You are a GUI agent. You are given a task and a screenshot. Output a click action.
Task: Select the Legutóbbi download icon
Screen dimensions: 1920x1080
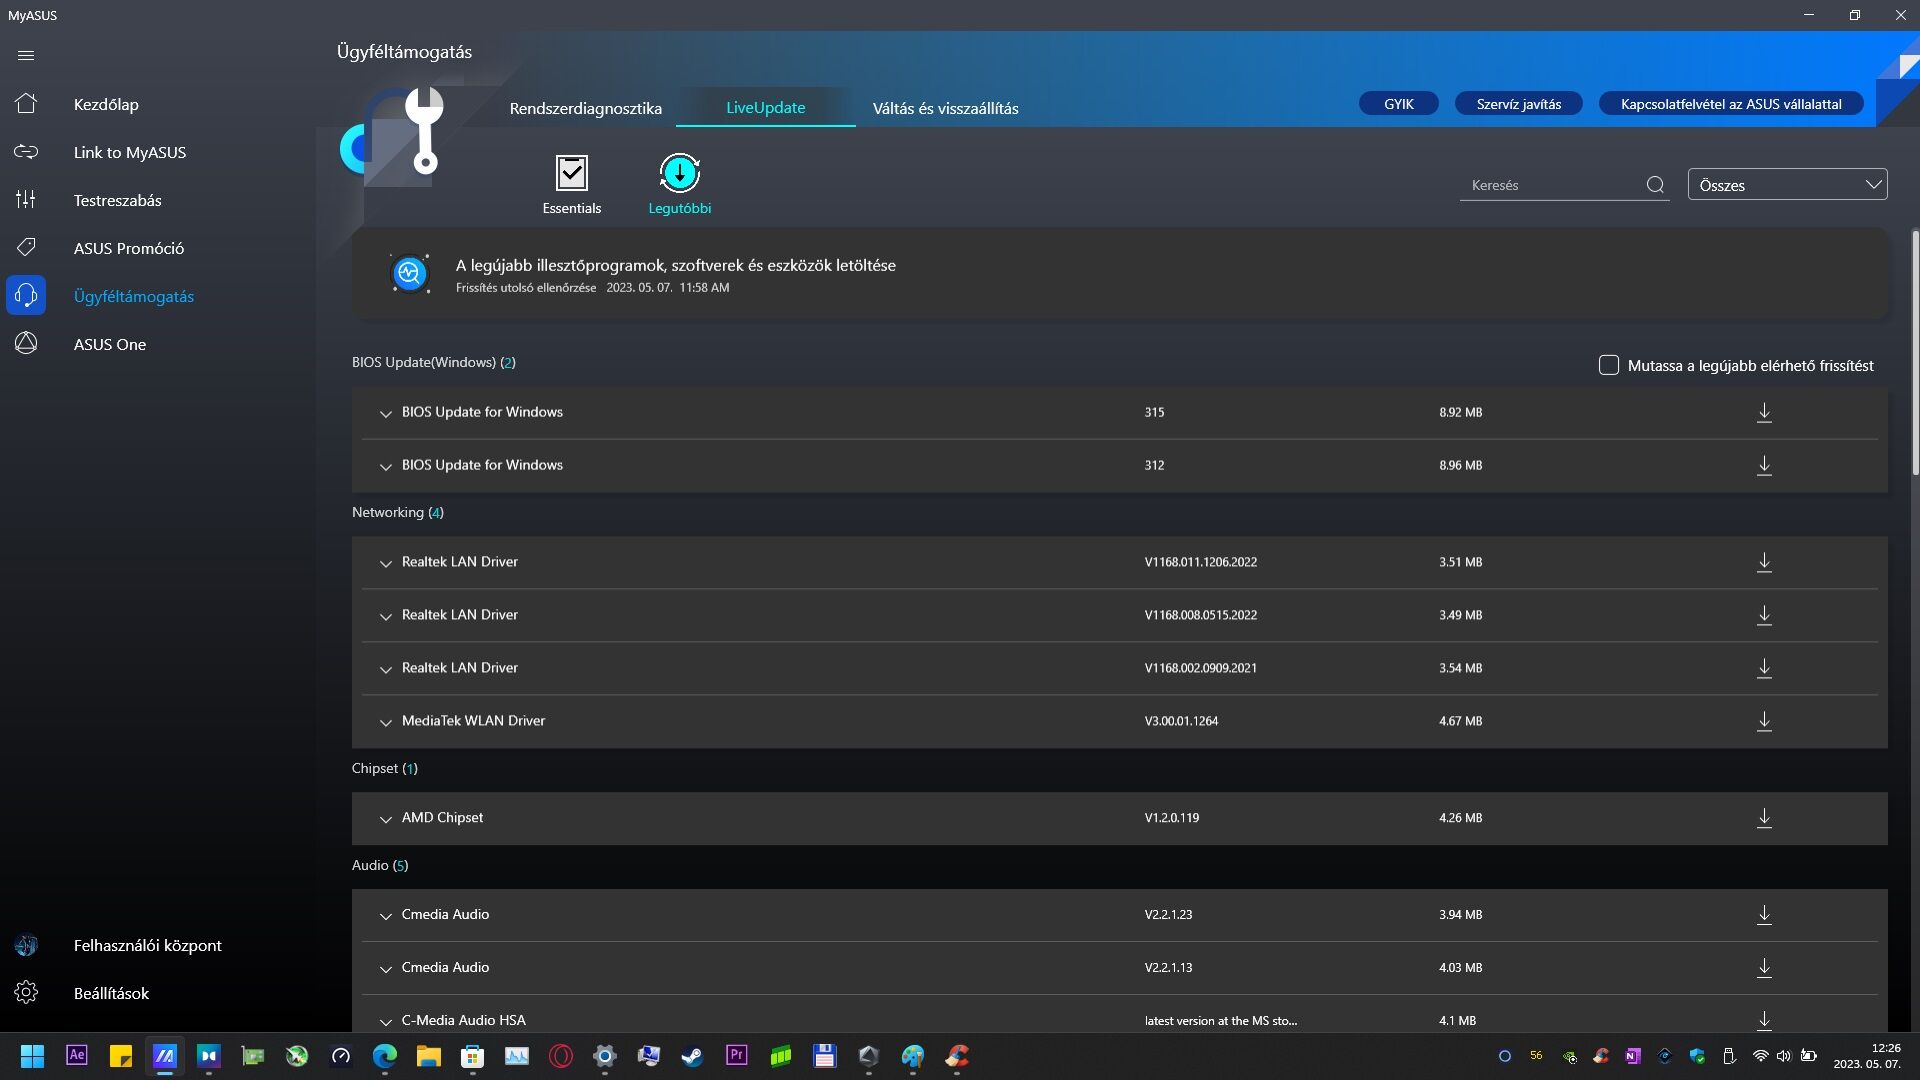click(680, 173)
